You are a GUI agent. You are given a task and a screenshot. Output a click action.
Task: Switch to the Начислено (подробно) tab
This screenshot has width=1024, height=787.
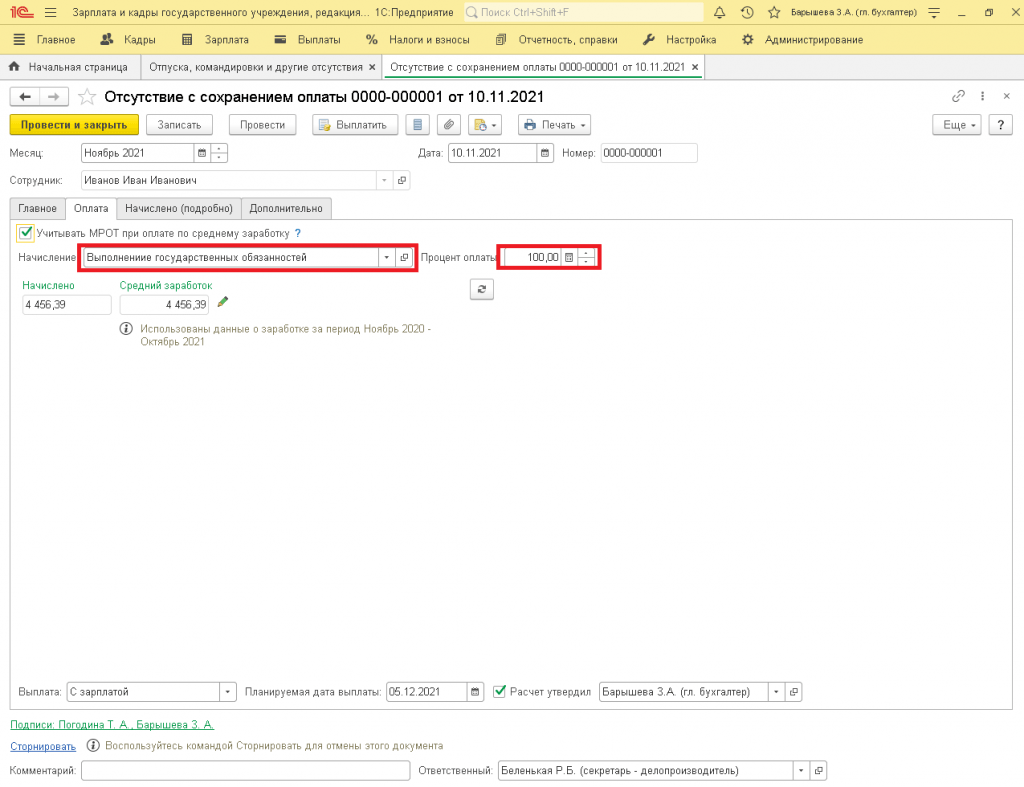pos(178,208)
